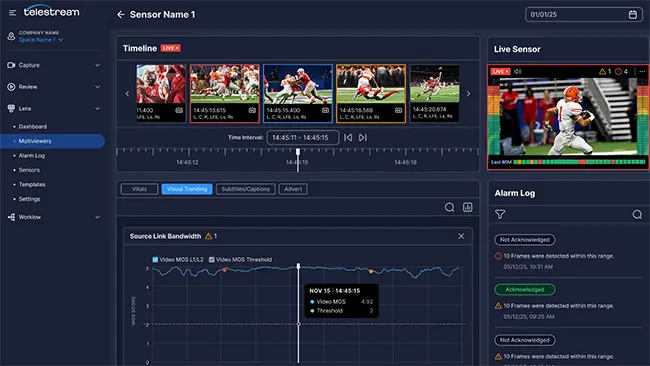Image resolution: width=650 pixels, height=366 pixels.
Task: Click the Live Sensor video preview
Action: (568, 116)
